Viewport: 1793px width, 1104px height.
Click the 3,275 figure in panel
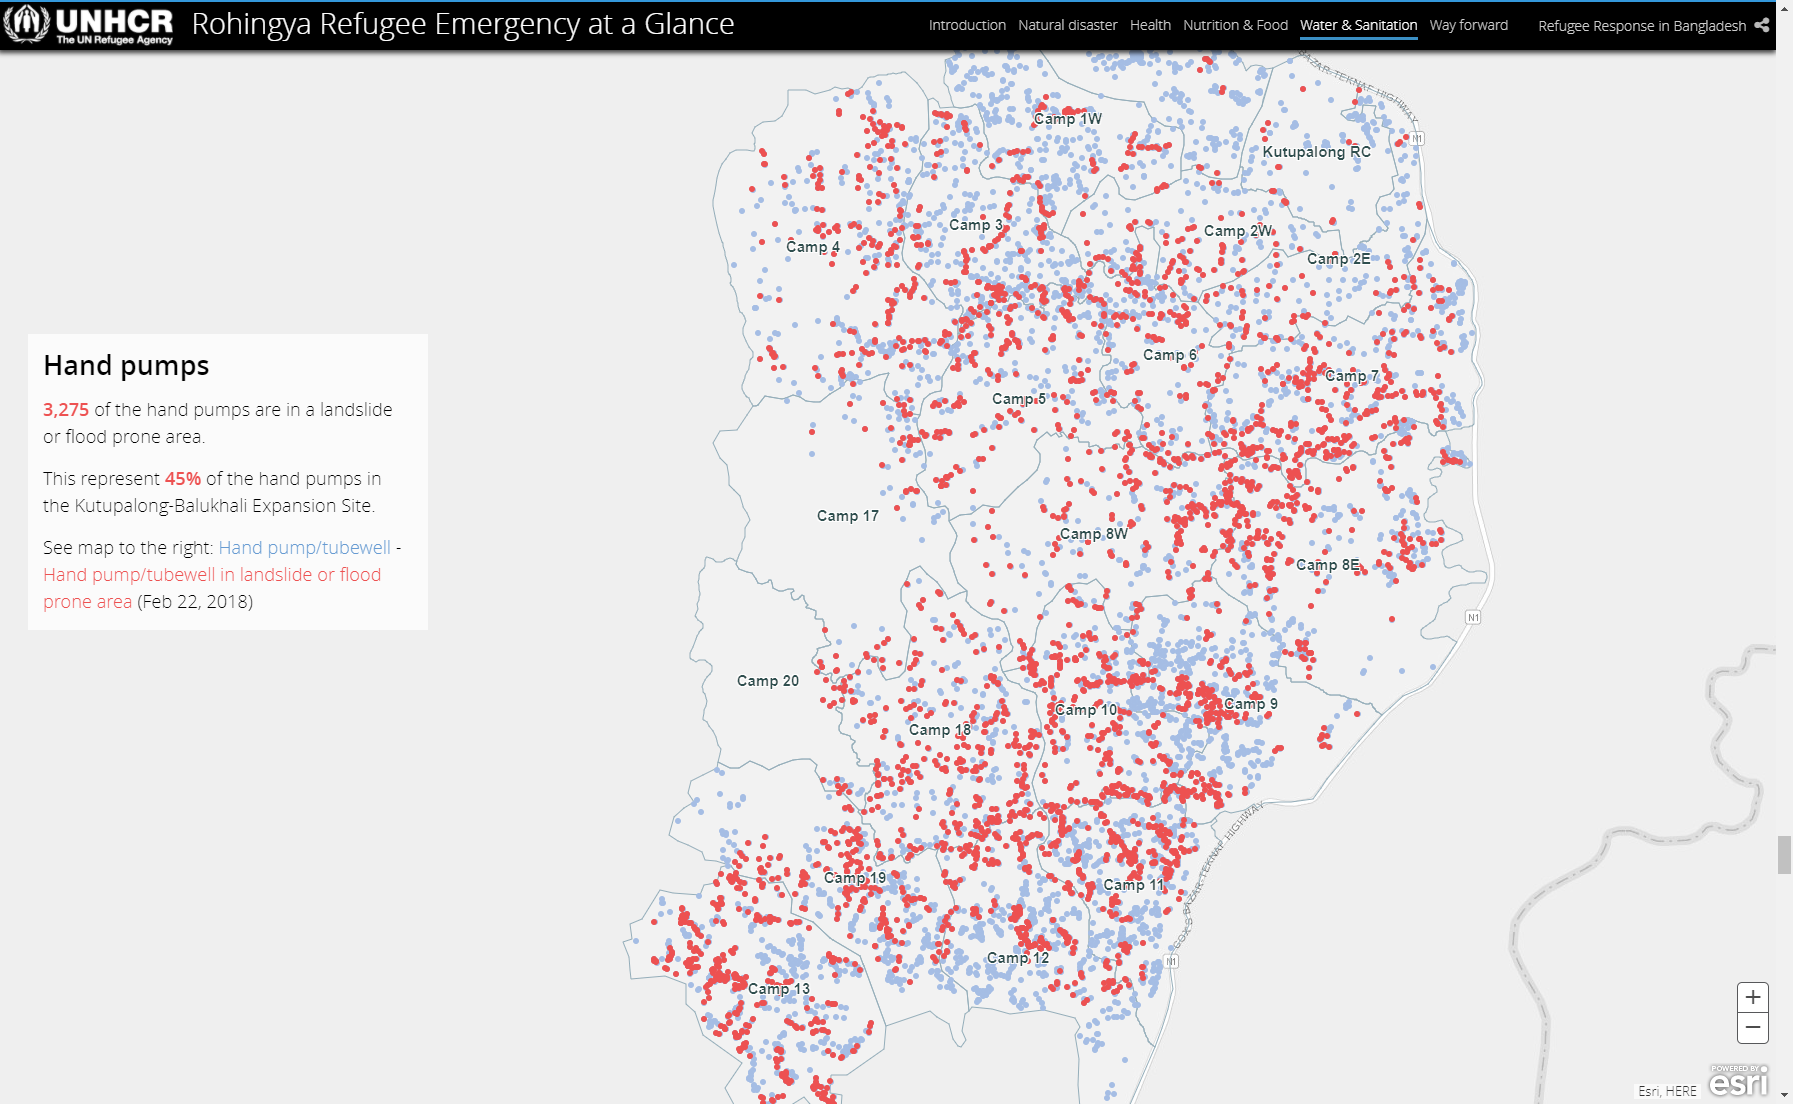tap(66, 410)
